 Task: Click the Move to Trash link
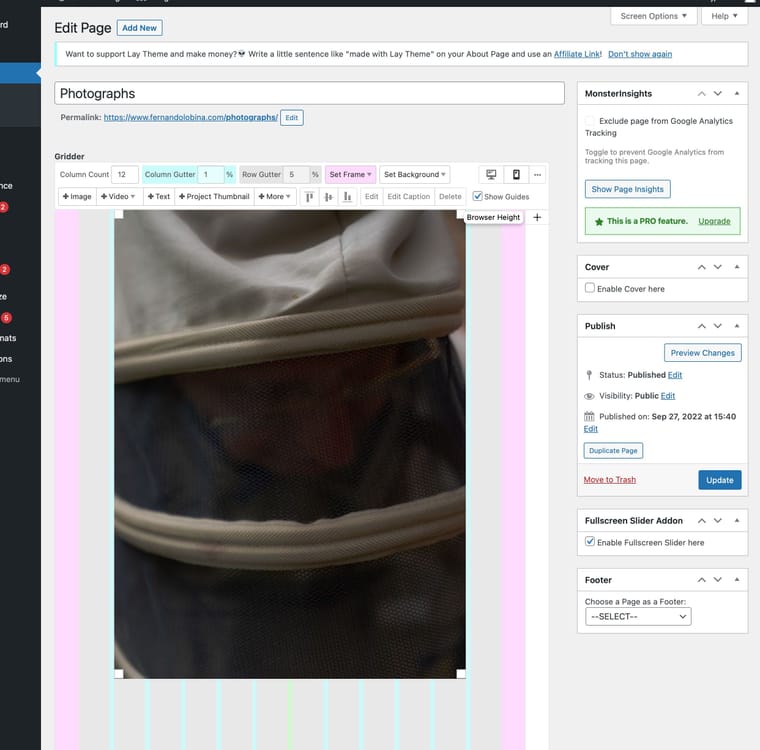click(610, 480)
